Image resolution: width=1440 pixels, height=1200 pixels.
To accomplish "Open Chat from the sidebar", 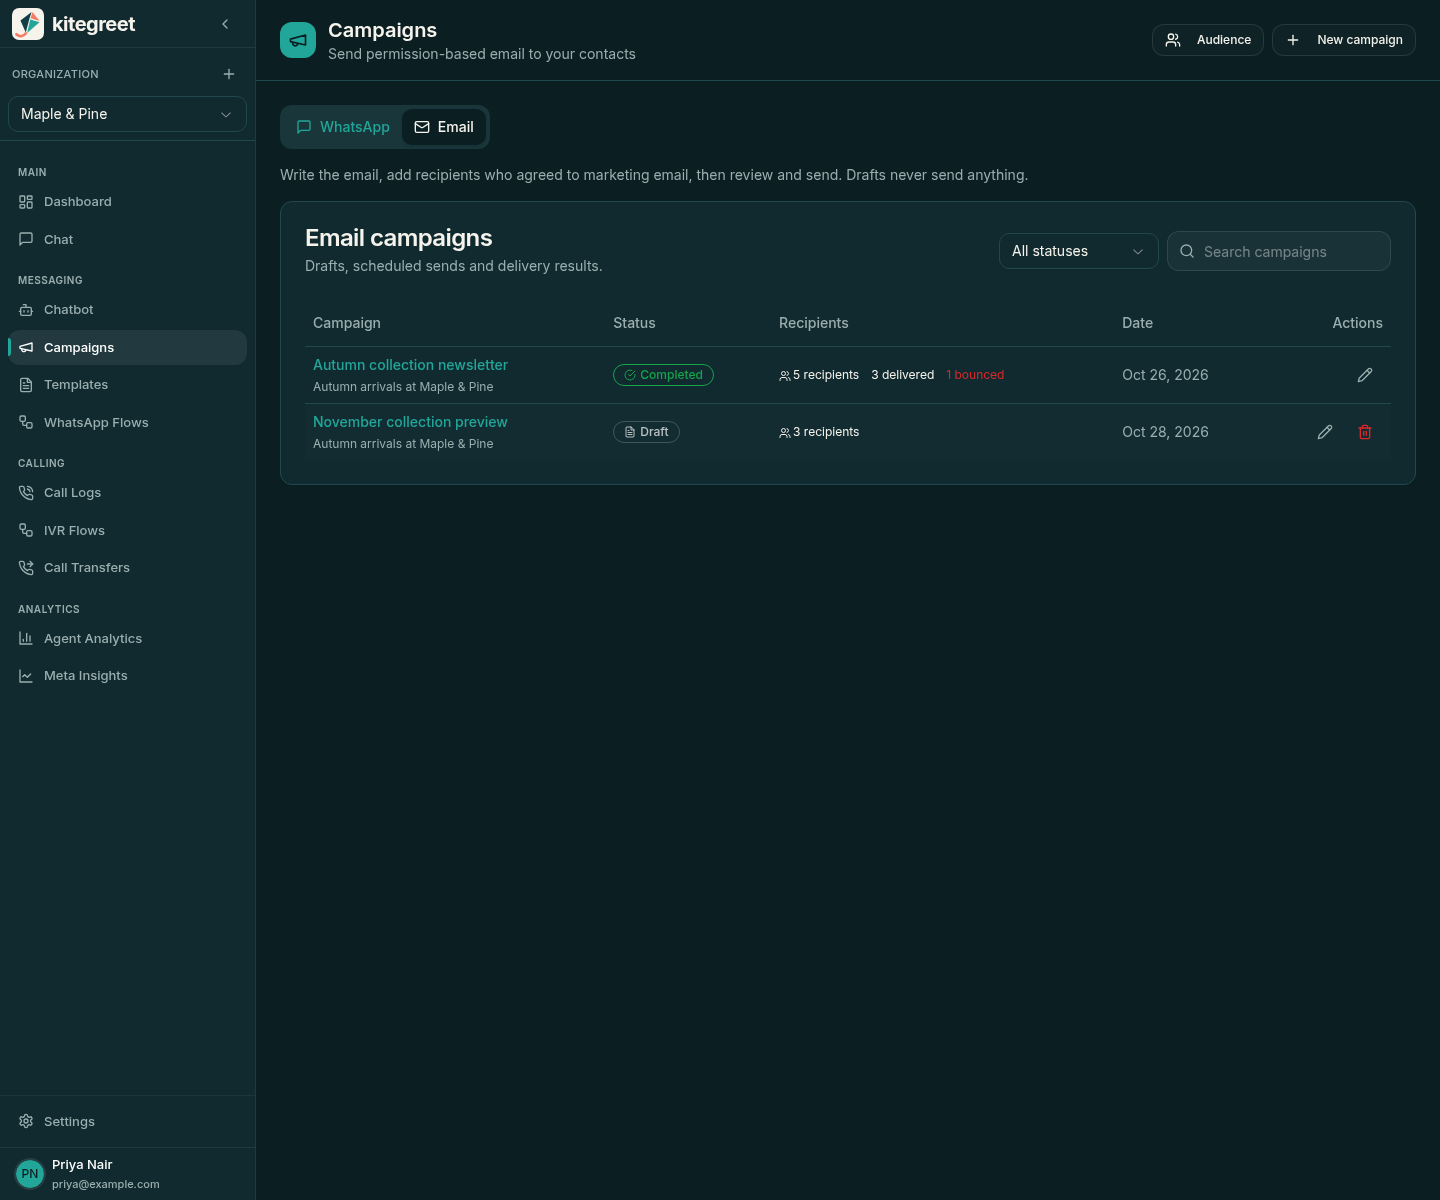I will click(x=127, y=240).
